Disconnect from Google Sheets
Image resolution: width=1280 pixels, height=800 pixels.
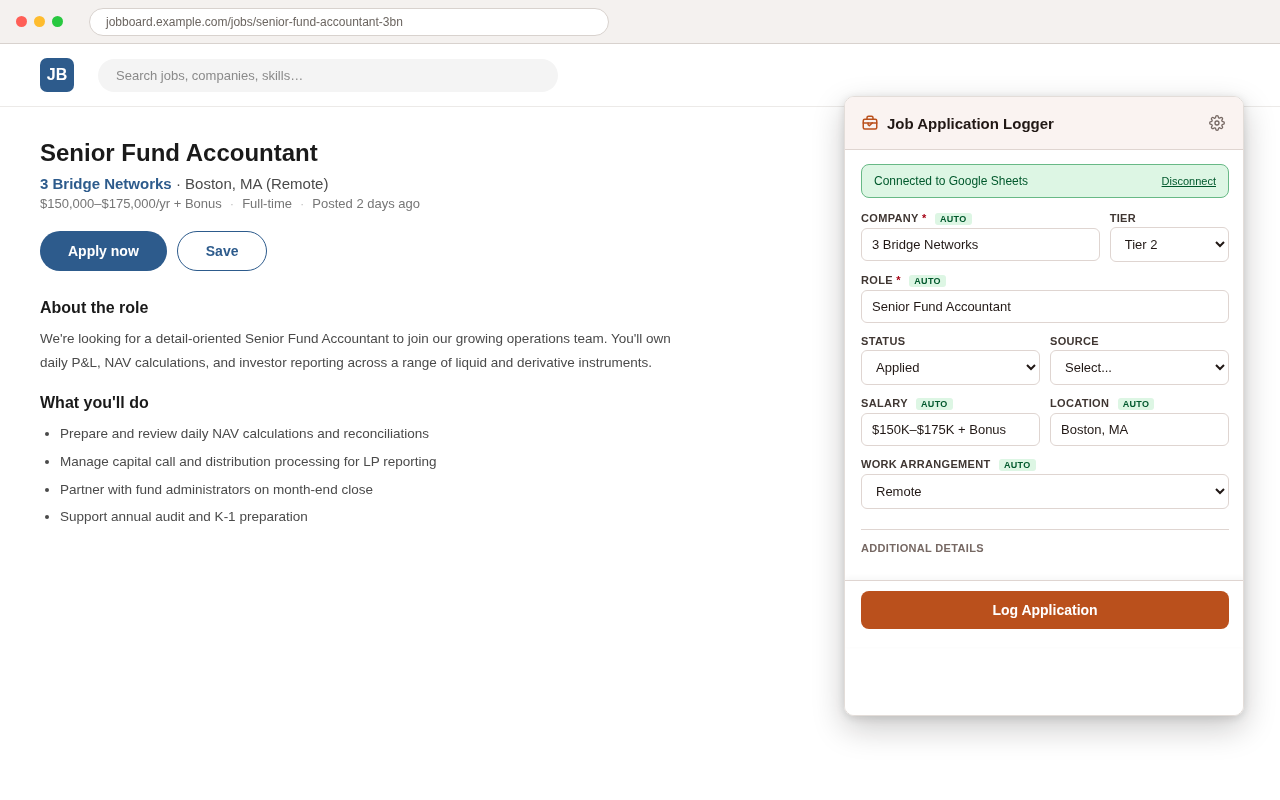[x=1188, y=181]
